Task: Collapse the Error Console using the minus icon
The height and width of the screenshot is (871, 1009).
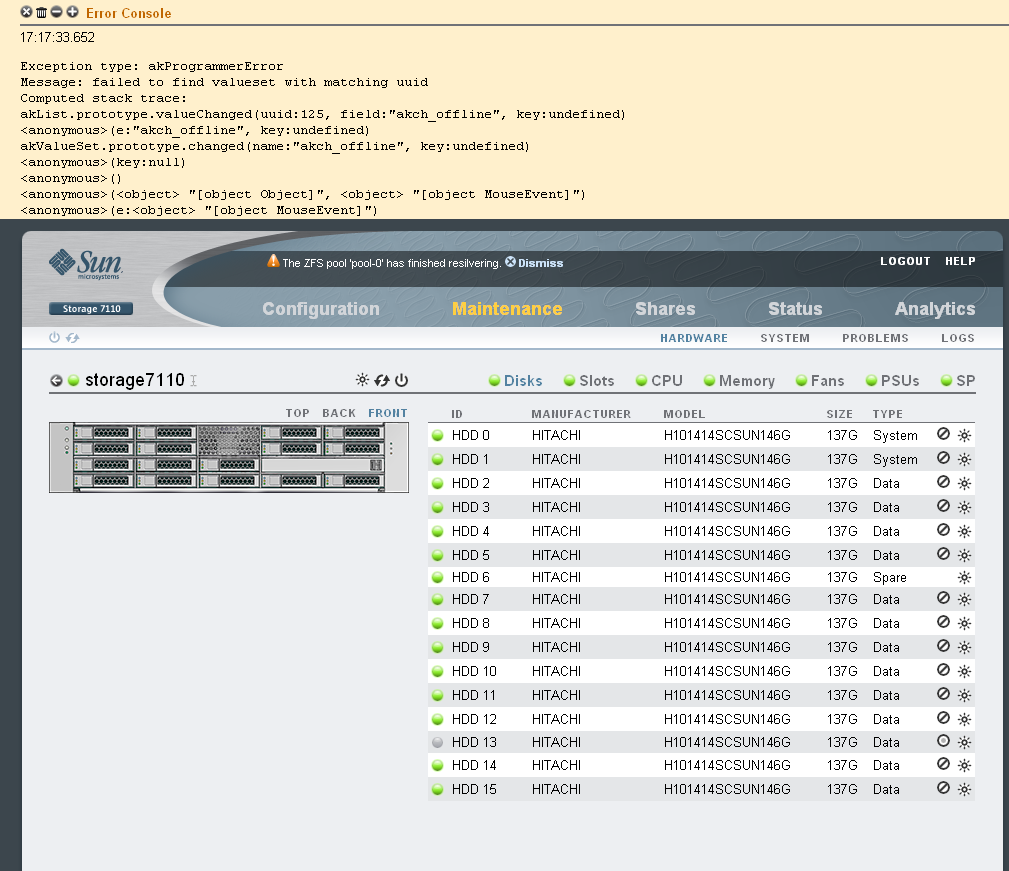Action: 57,12
